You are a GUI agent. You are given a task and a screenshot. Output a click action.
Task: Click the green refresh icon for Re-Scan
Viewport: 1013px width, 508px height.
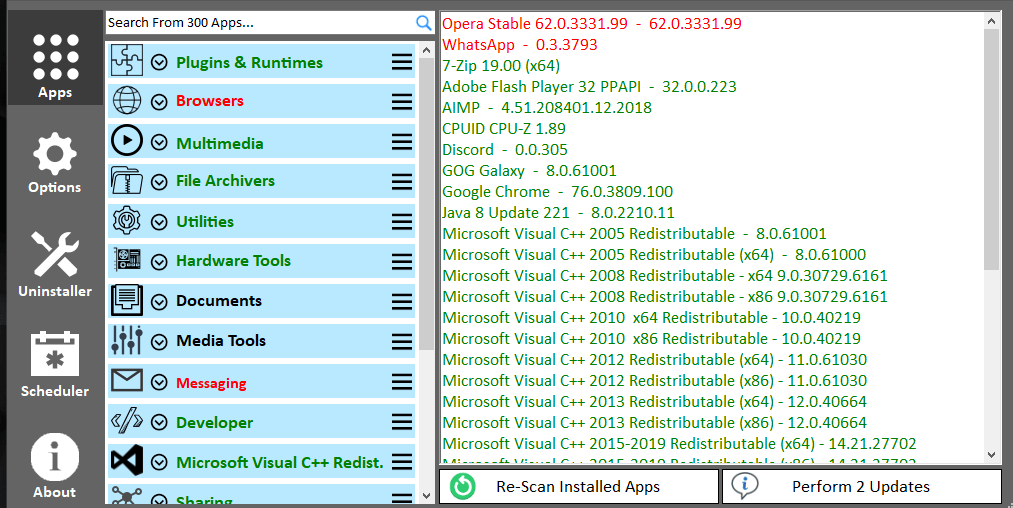coord(463,487)
